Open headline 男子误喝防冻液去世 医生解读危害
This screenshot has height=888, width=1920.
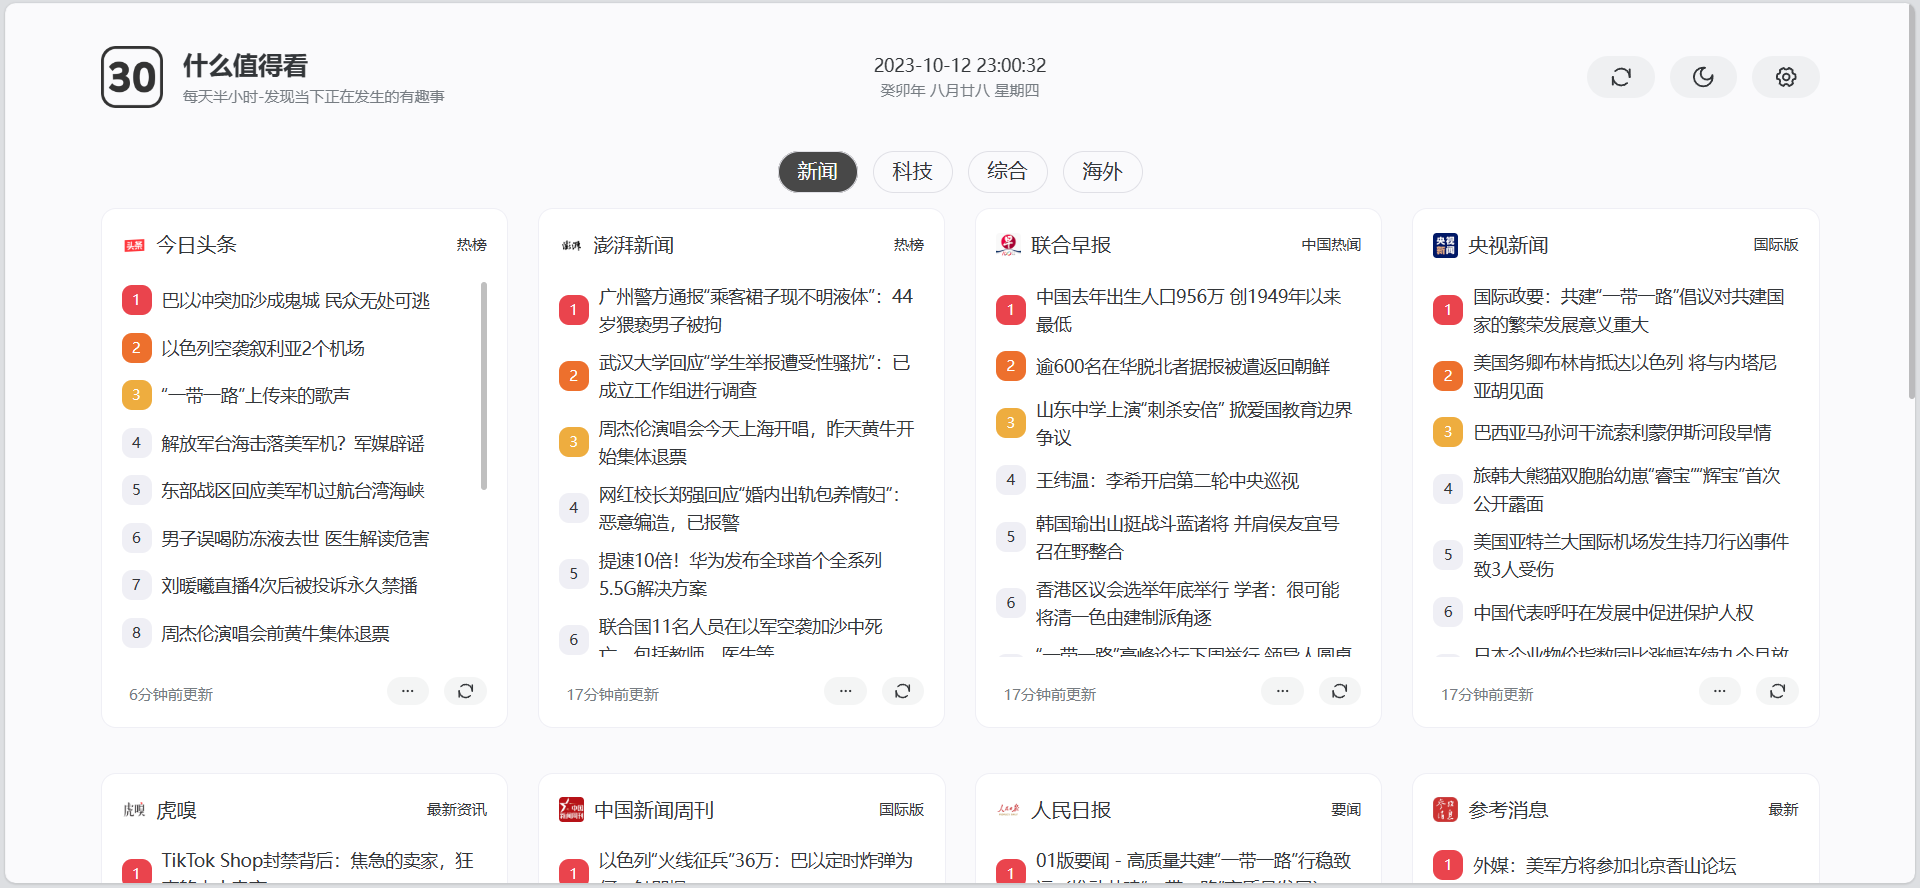coord(295,538)
